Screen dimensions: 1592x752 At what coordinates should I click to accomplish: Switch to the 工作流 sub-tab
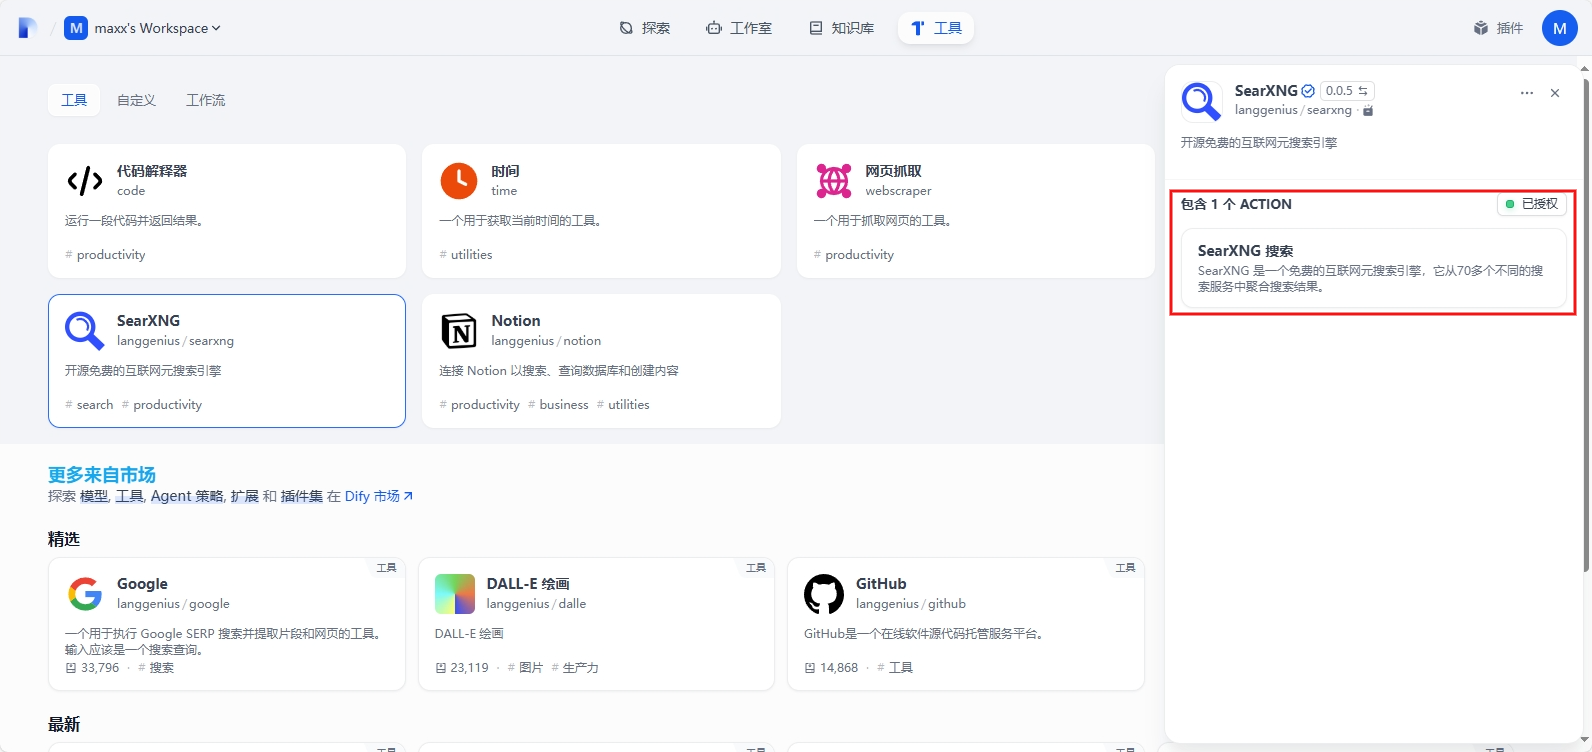[x=205, y=100]
